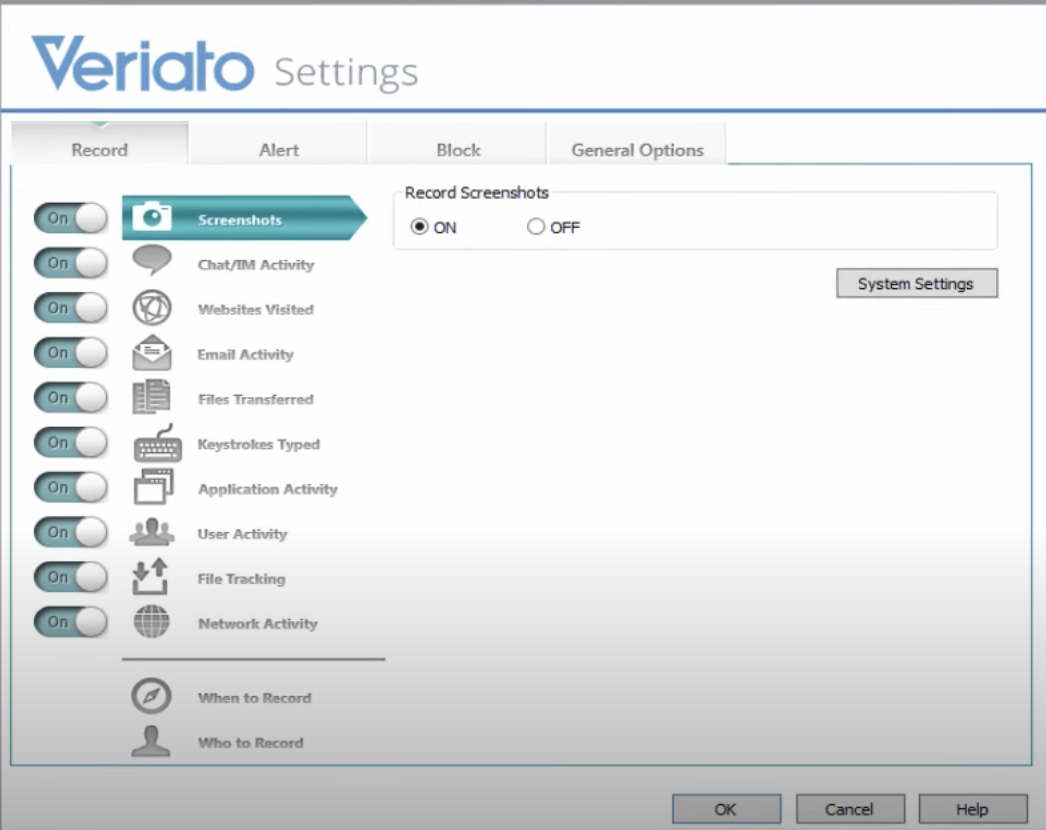Open When to Record label

[255, 698]
